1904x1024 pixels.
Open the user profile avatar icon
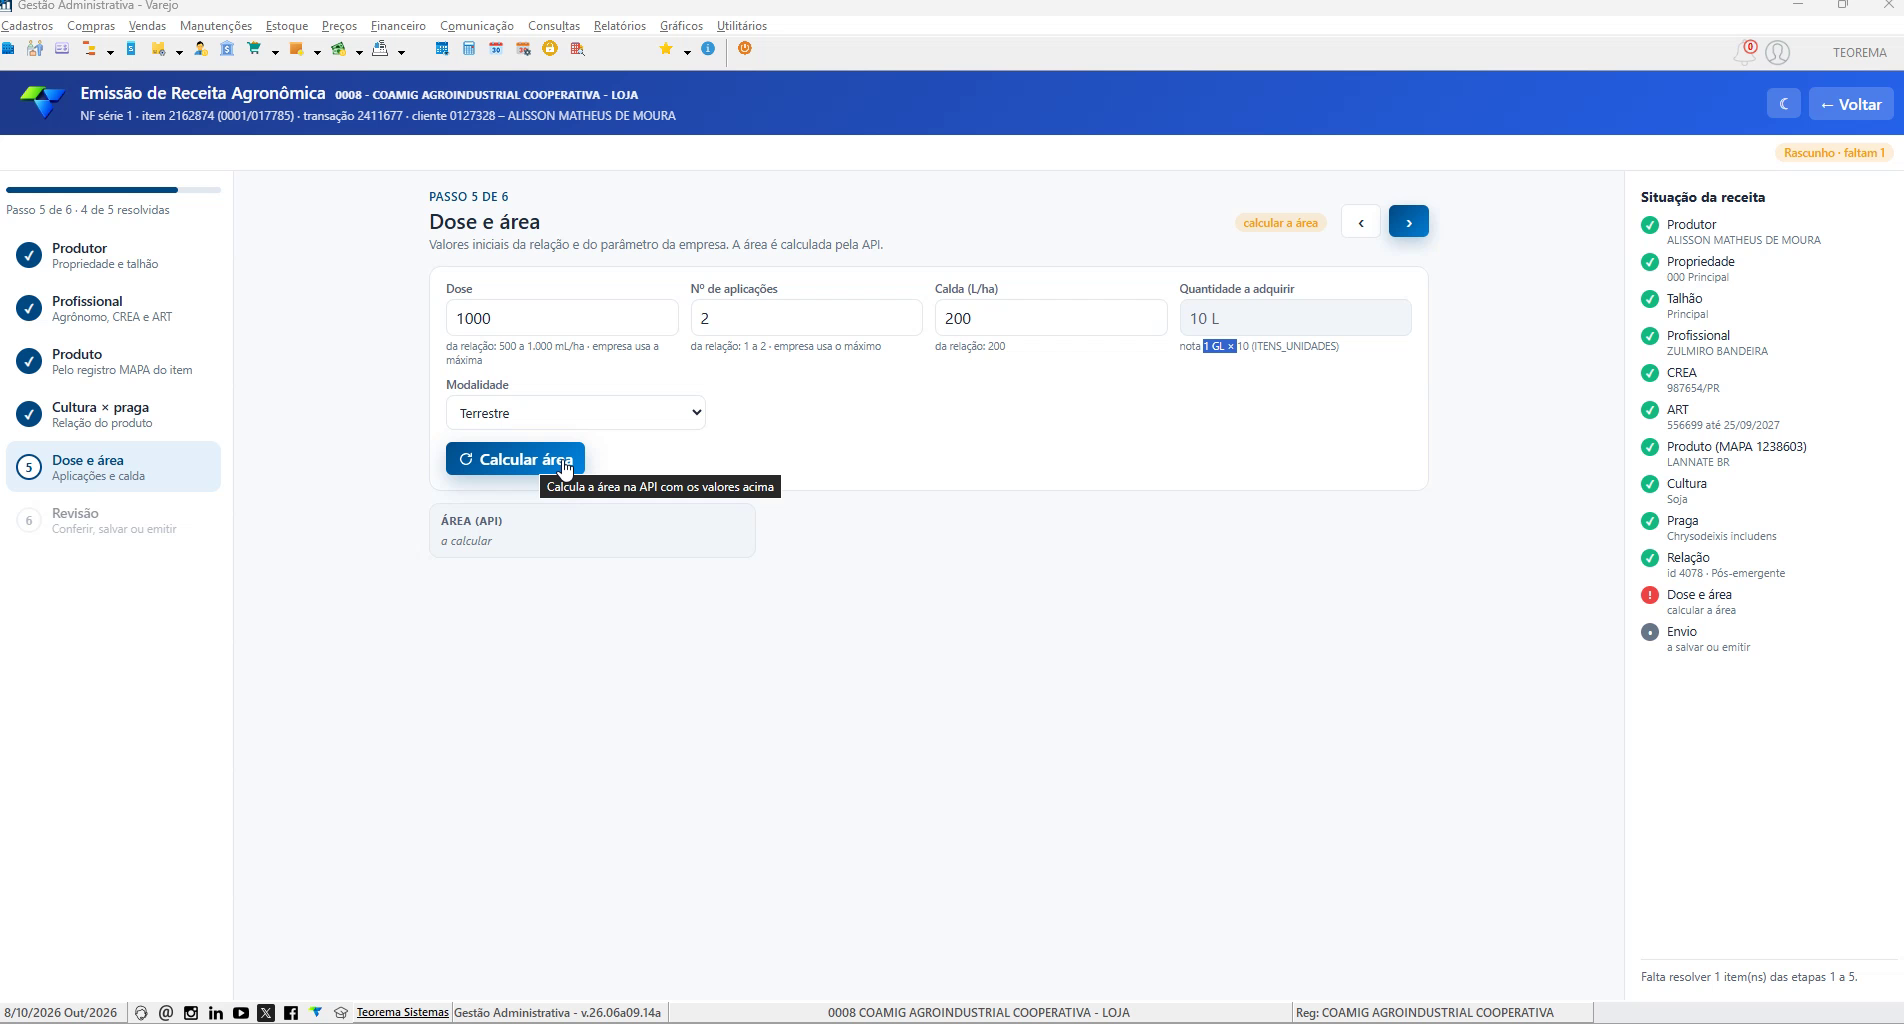(x=1777, y=52)
